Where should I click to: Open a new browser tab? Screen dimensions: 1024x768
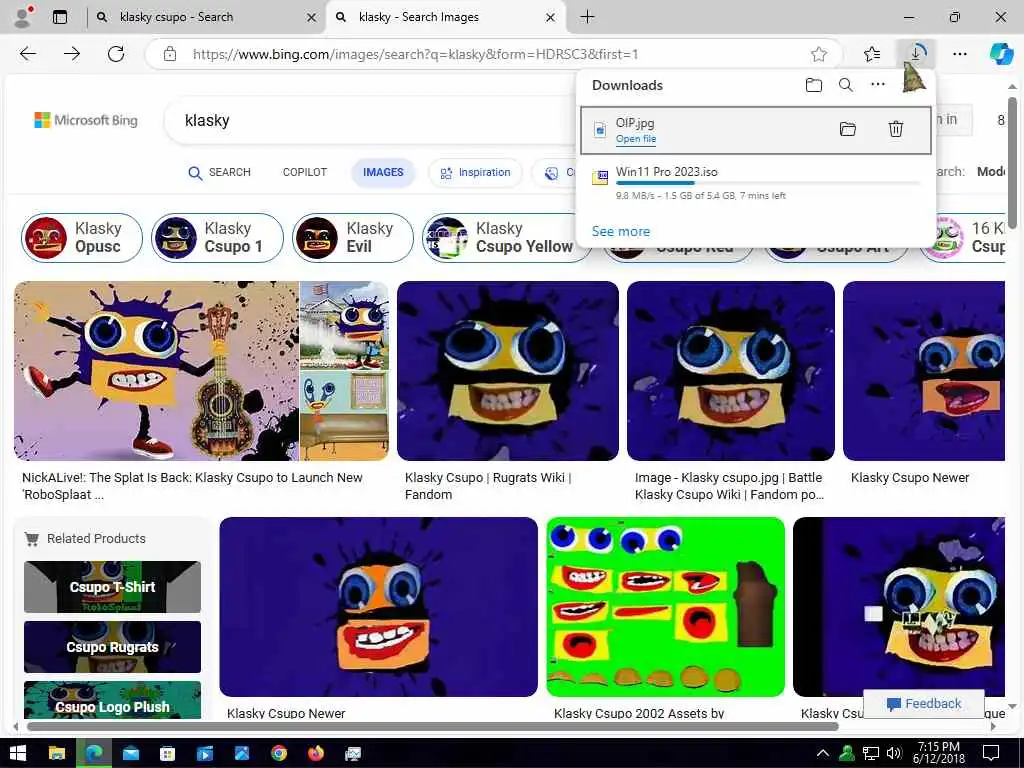(587, 17)
